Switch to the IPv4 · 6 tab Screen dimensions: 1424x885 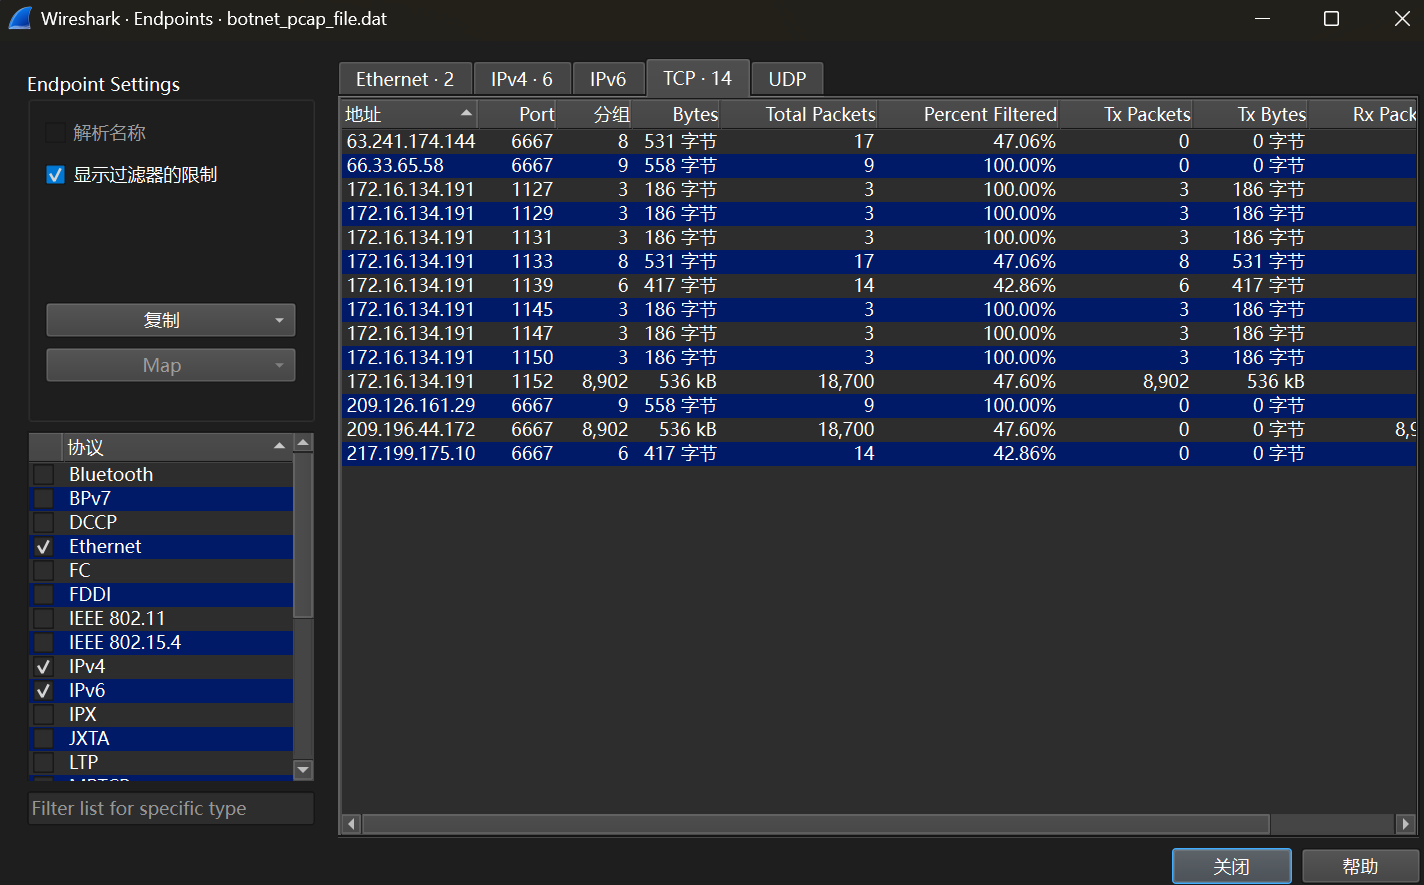pos(522,79)
